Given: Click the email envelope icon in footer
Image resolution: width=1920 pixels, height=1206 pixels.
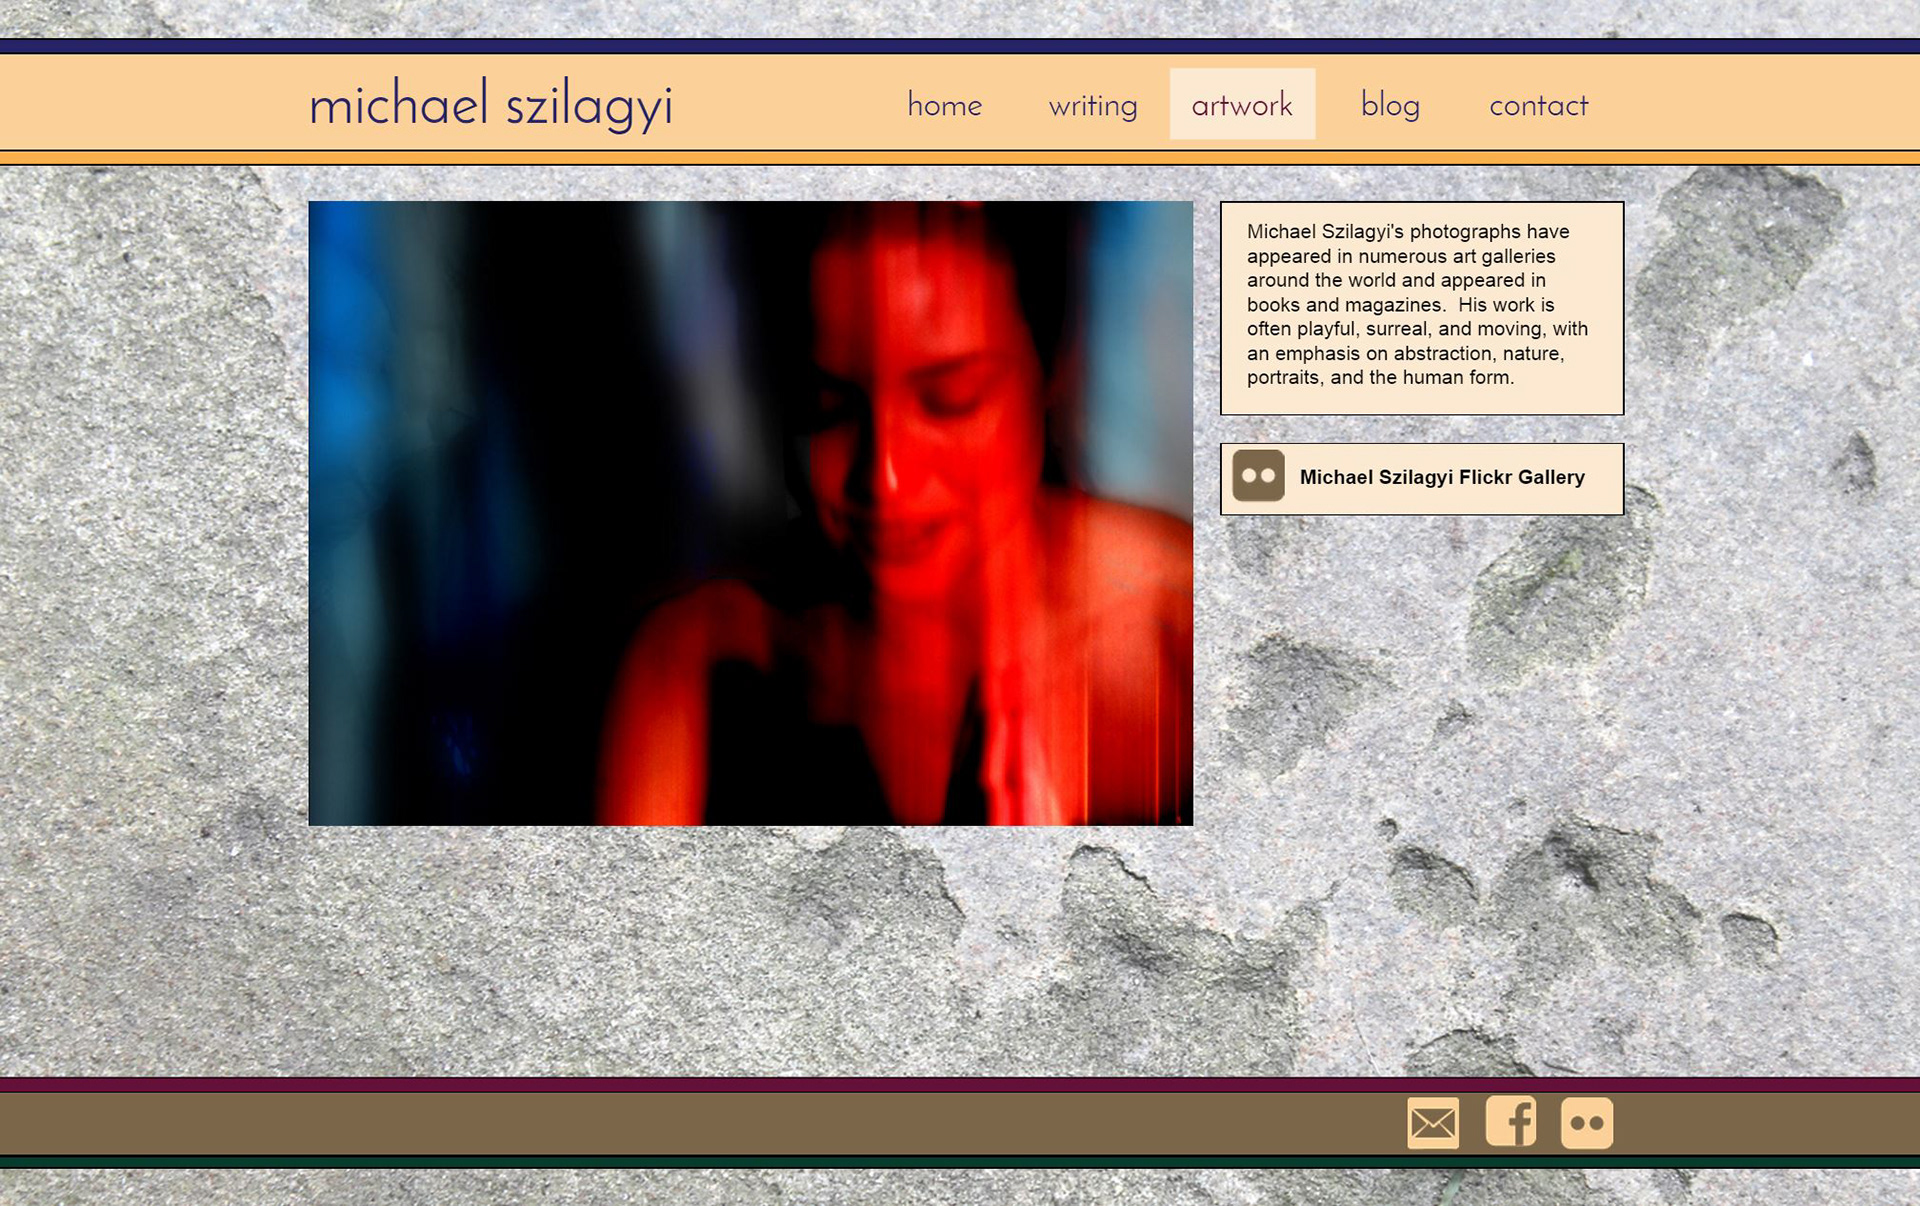Looking at the screenshot, I should pos(1432,1122).
